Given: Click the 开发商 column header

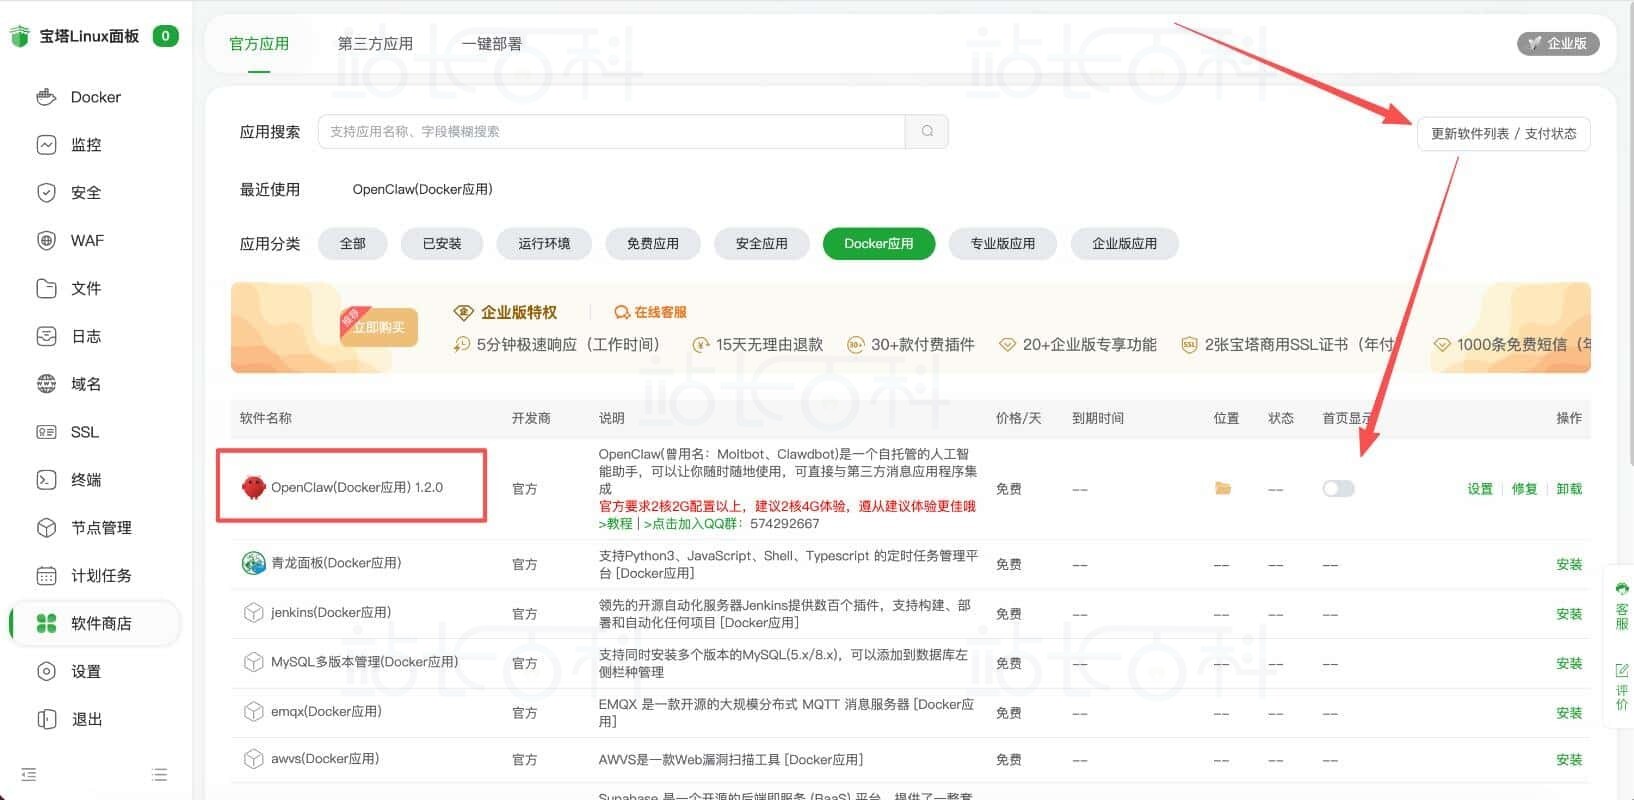Looking at the screenshot, I should [x=531, y=418].
